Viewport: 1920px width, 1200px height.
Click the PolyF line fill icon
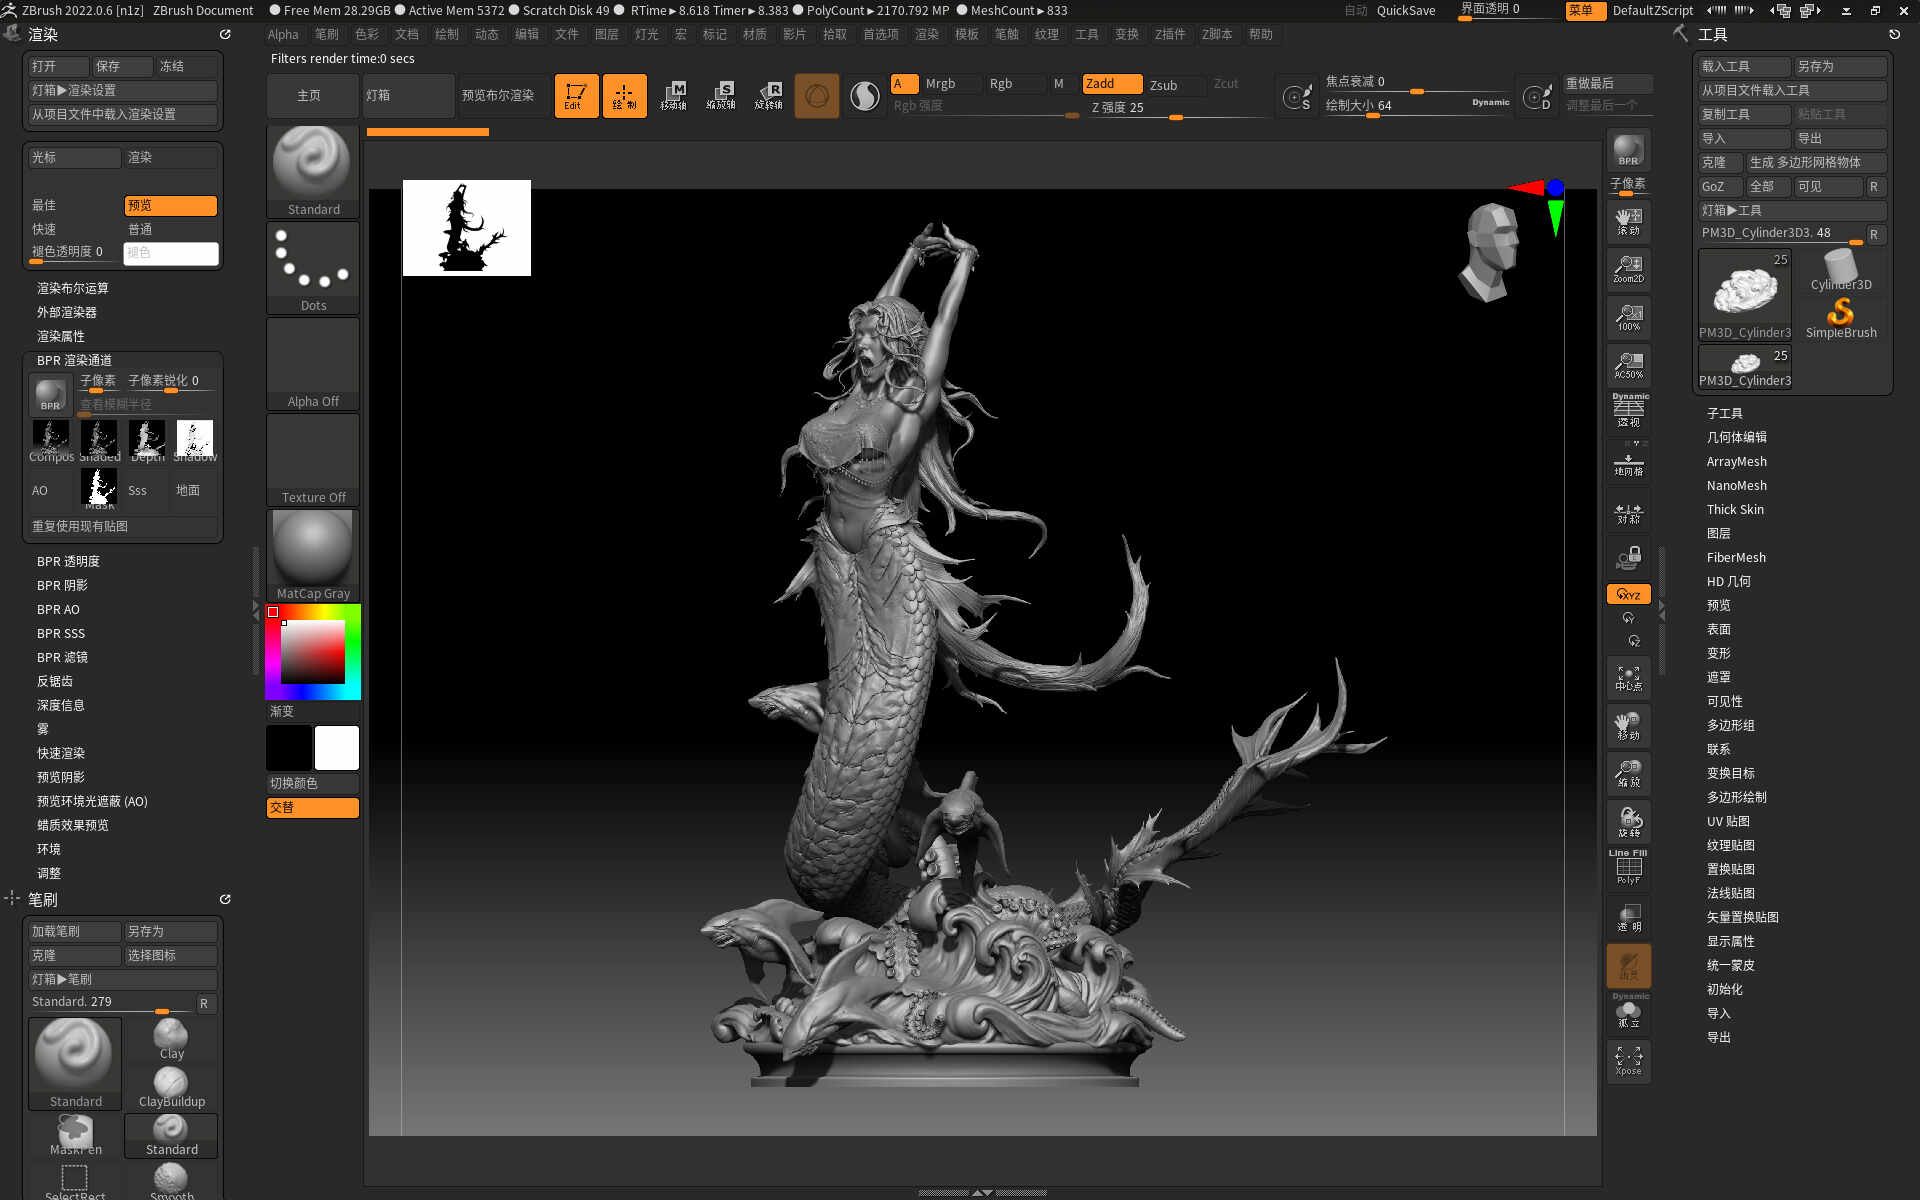[1628, 868]
